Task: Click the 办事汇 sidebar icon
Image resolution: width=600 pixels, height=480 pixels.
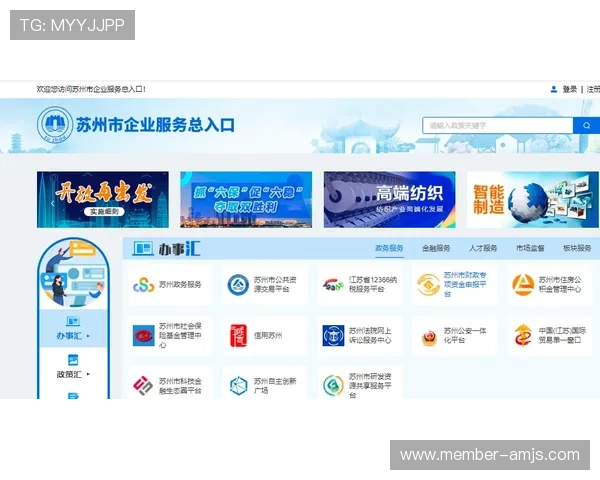Action: tap(73, 321)
